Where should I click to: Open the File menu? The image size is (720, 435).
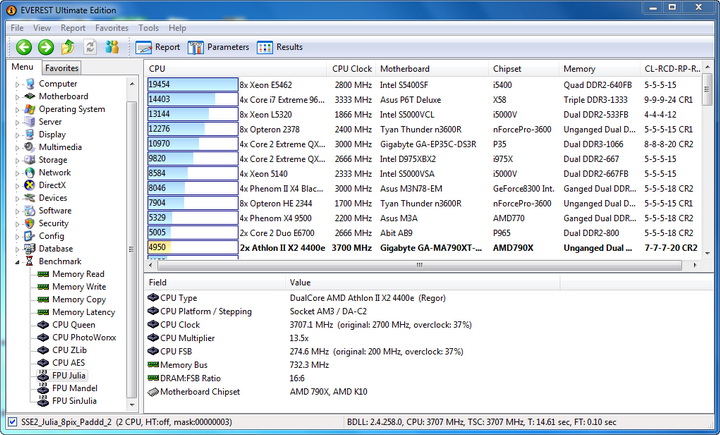(x=17, y=28)
